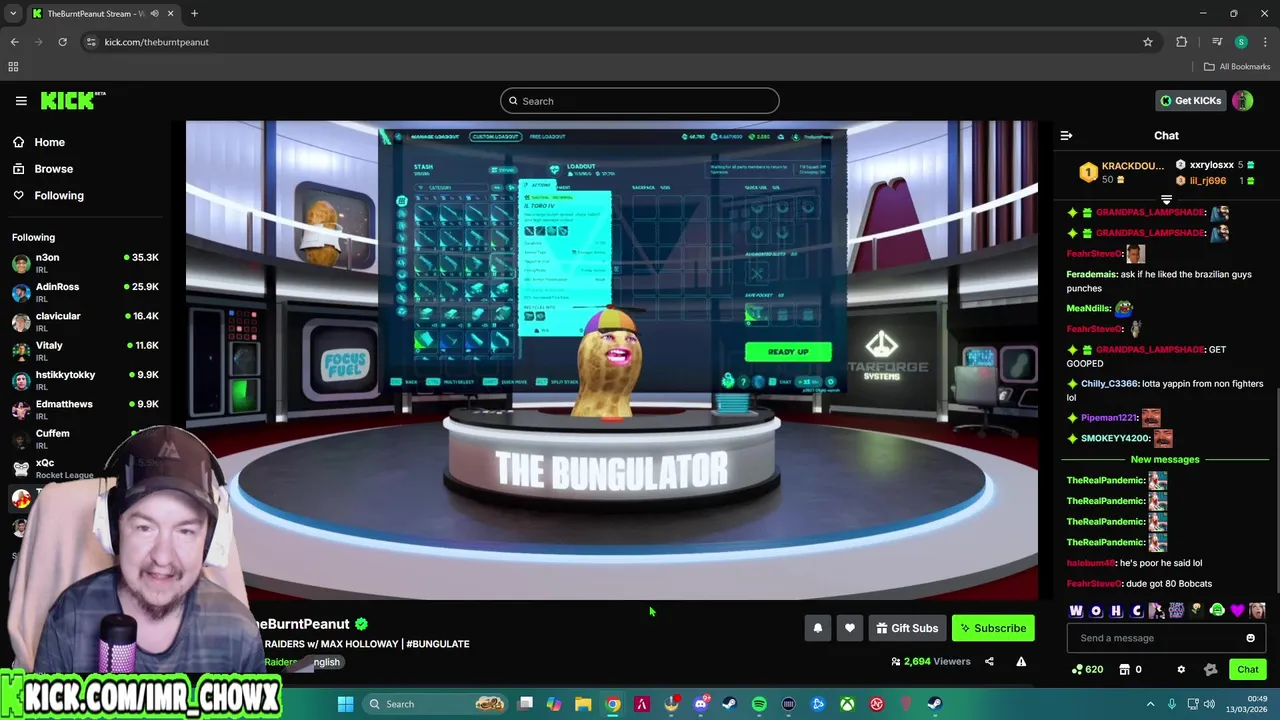Open Discord from the taskbar
Screen dimensions: 1280x720
click(701, 704)
